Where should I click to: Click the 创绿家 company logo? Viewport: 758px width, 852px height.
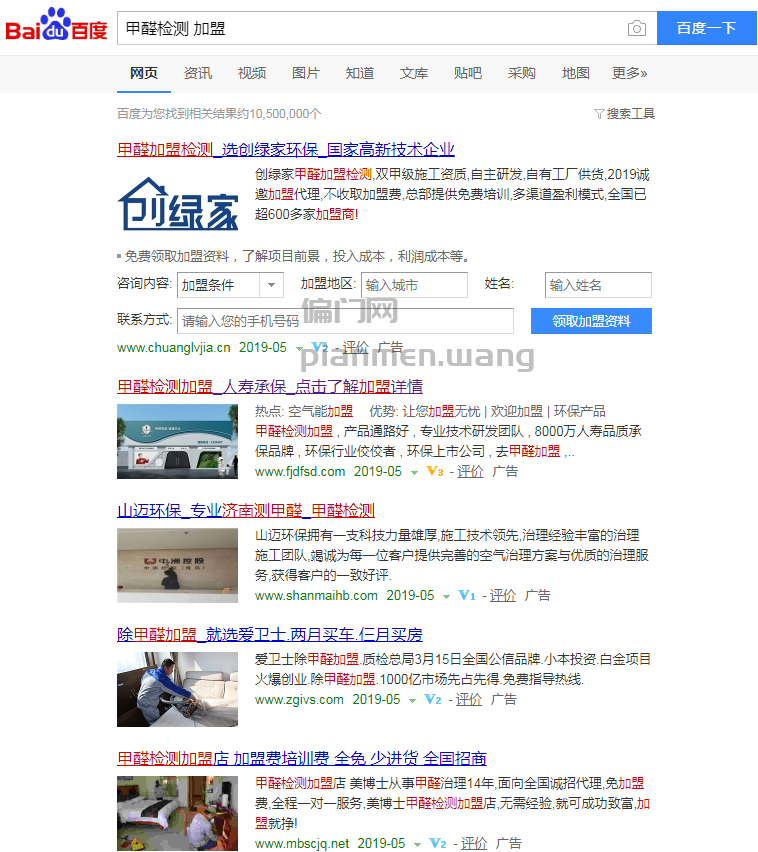(x=178, y=204)
